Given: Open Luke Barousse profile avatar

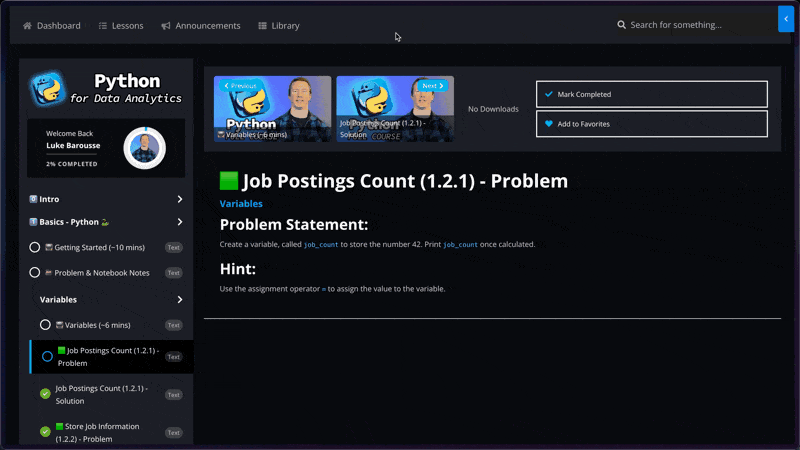Looking at the screenshot, I should (144, 148).
